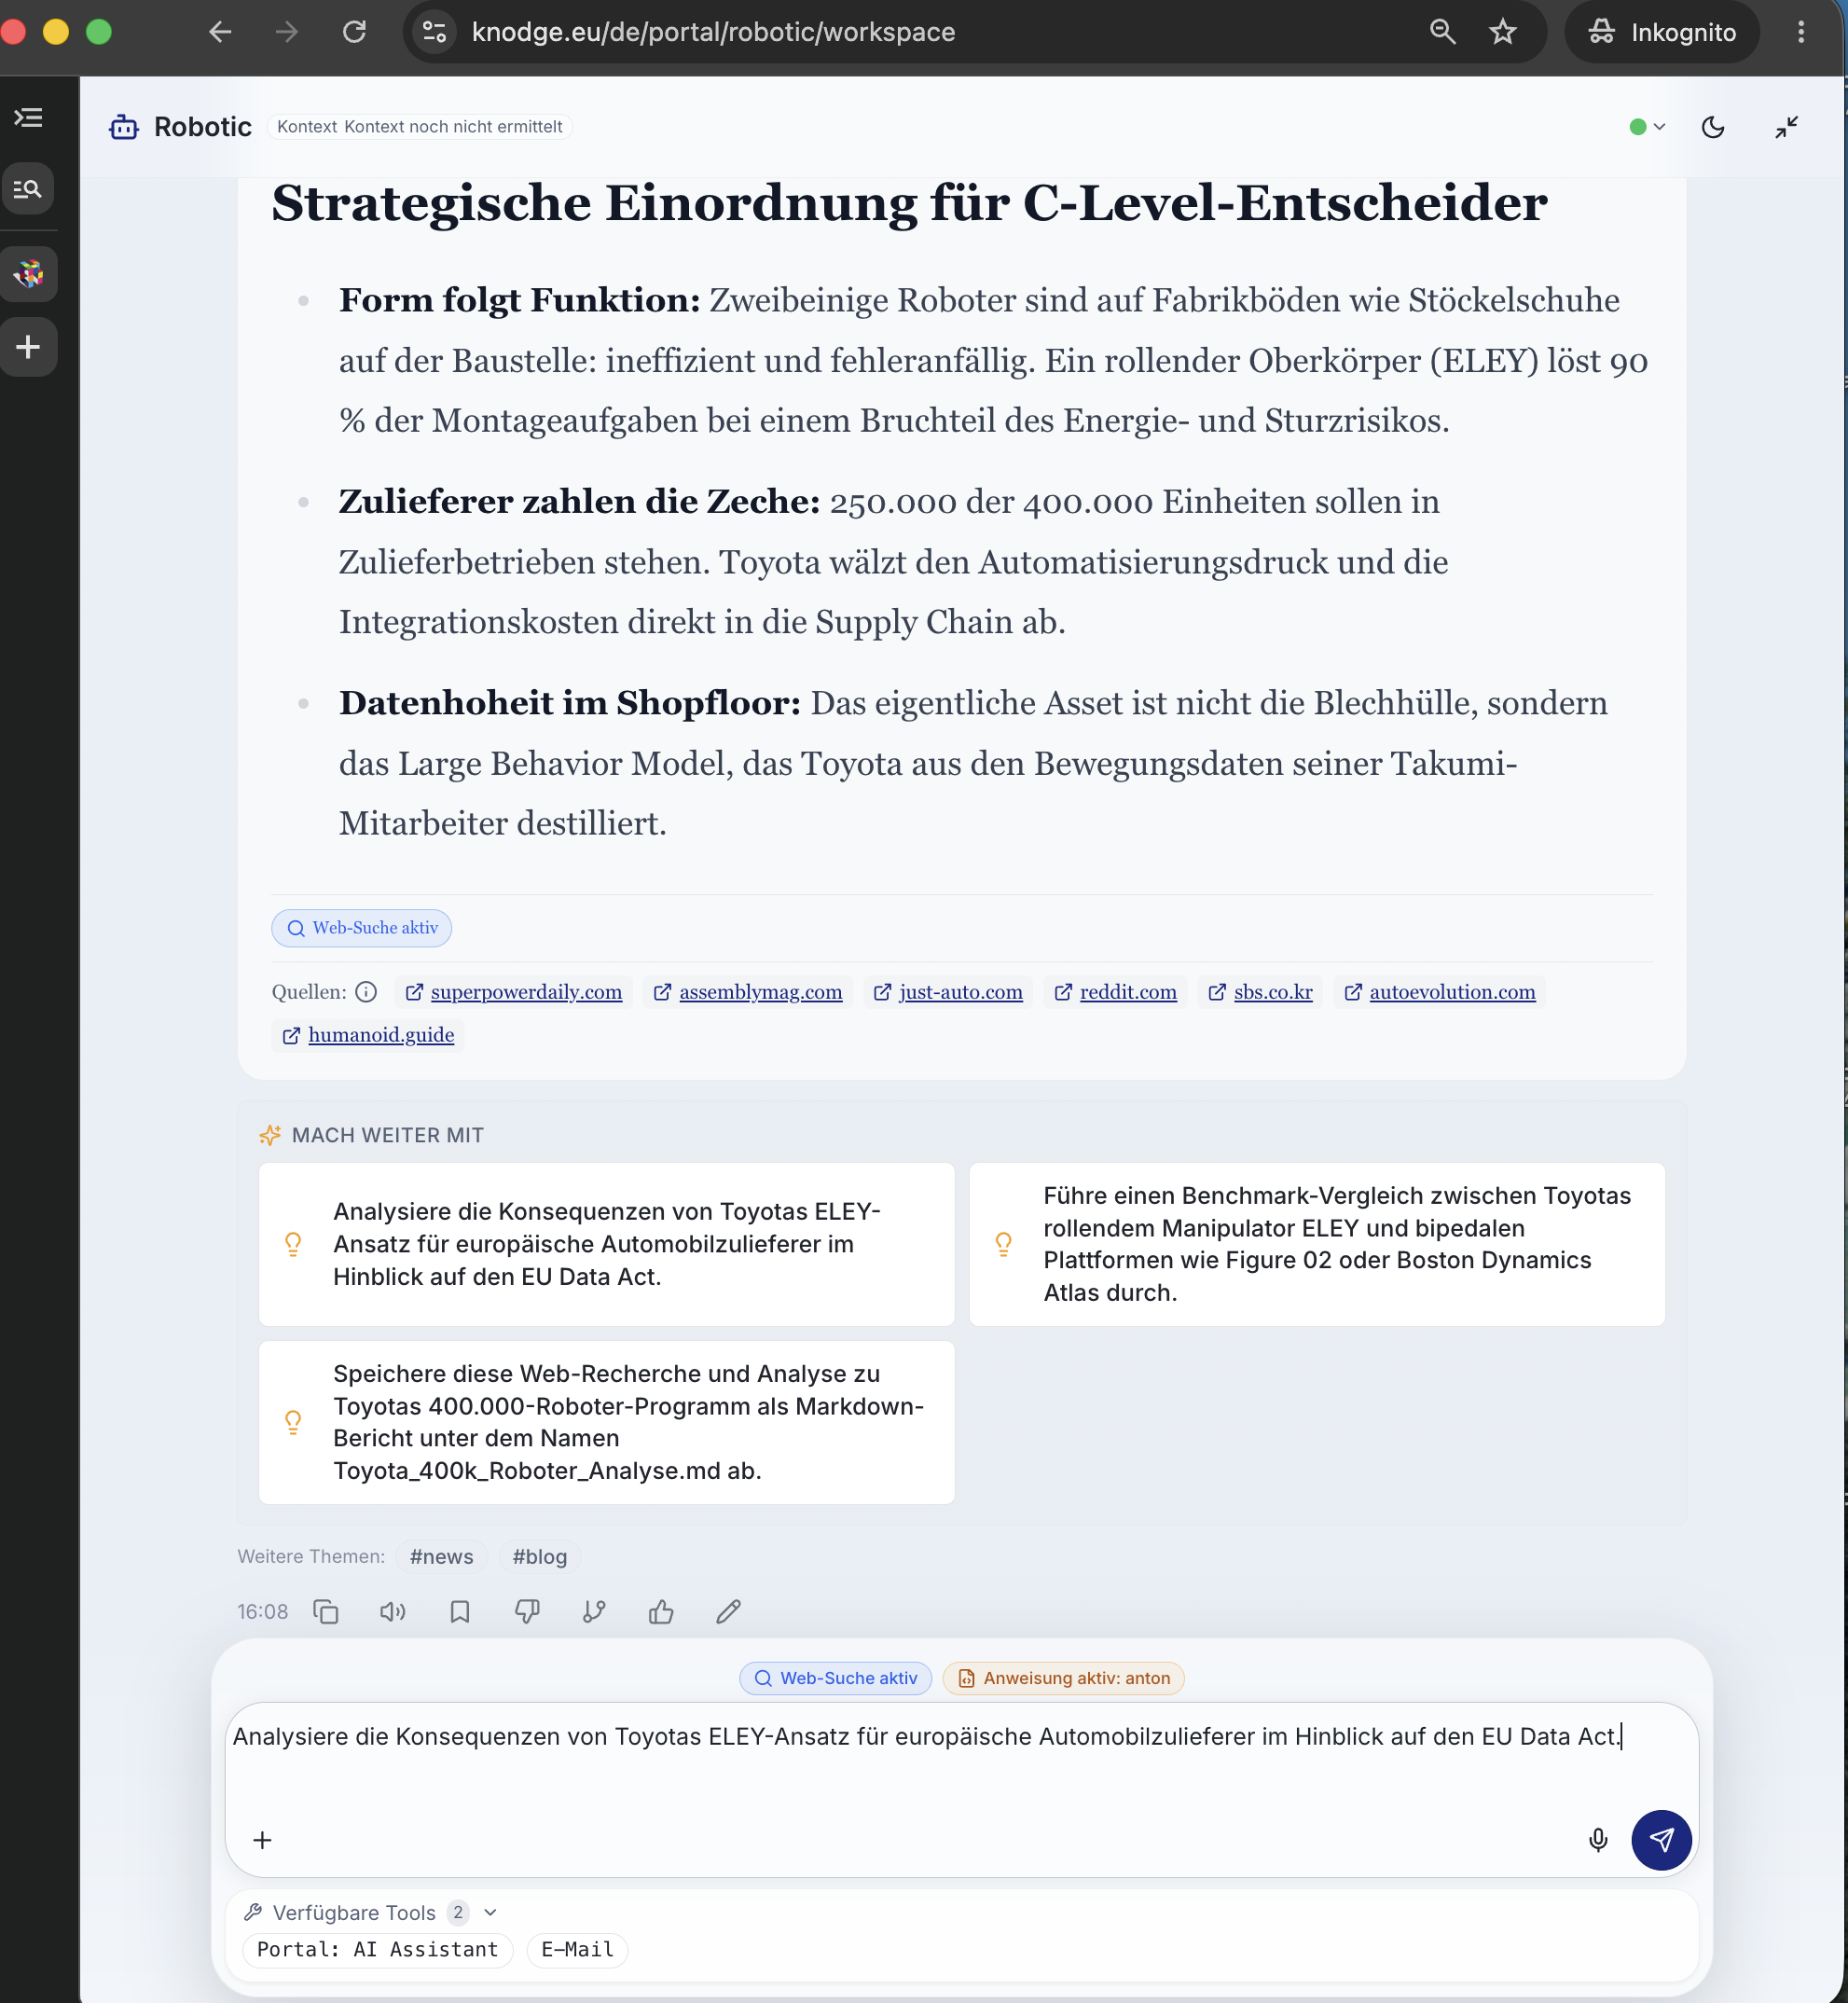Choose Benchmark-Vergleich ELEY suggestion
1848x2003 pixels.
point(1317,1244)
